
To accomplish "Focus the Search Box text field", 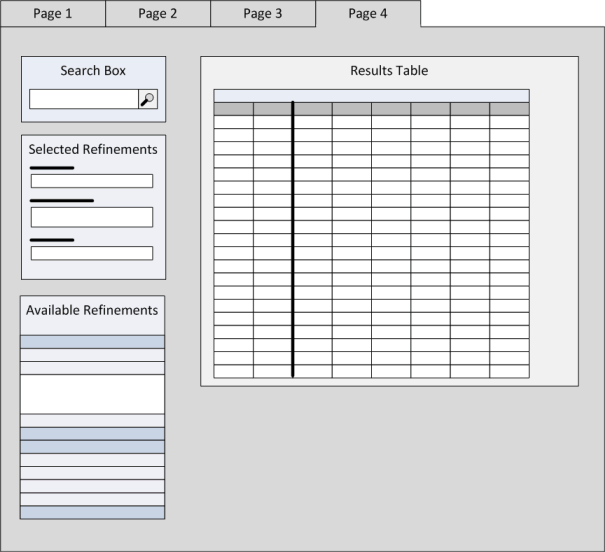I will point(84,99).
